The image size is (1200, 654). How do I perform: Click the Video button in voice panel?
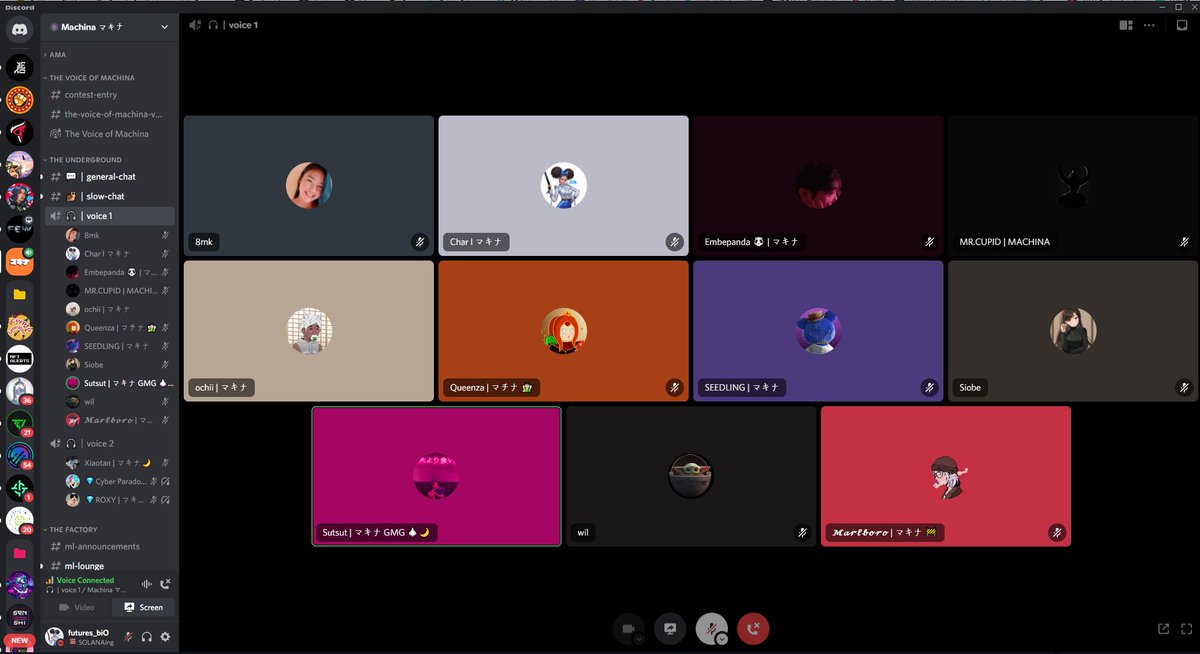(x=77, y=607)
